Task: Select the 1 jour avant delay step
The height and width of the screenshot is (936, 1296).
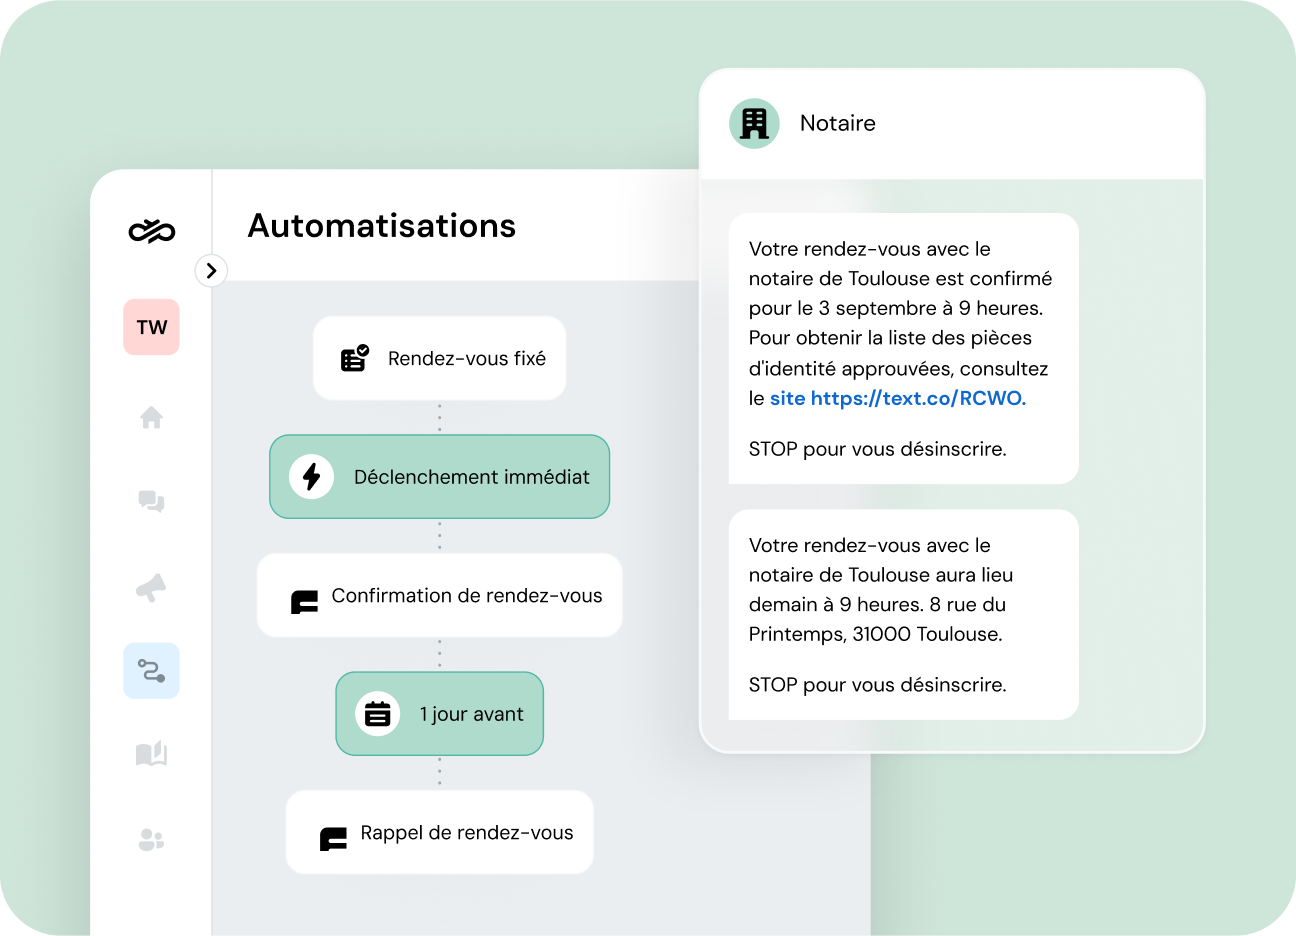Action: pyautogui.click(x=440, y=714)
